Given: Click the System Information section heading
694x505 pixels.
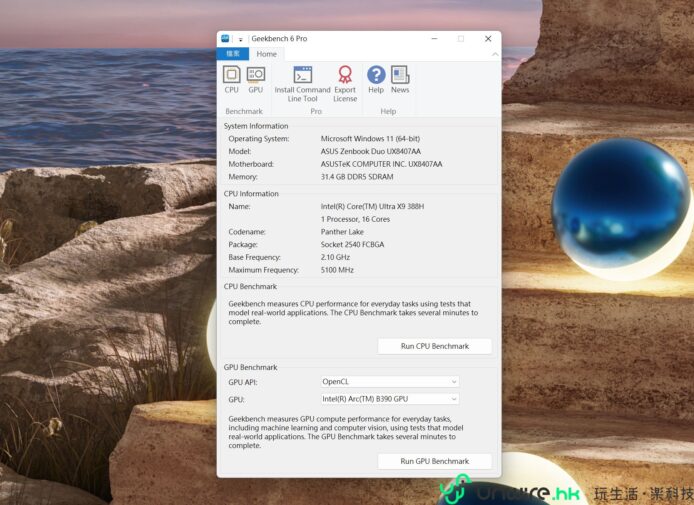Looking at the screenshot, I should (x=256, y=126).
